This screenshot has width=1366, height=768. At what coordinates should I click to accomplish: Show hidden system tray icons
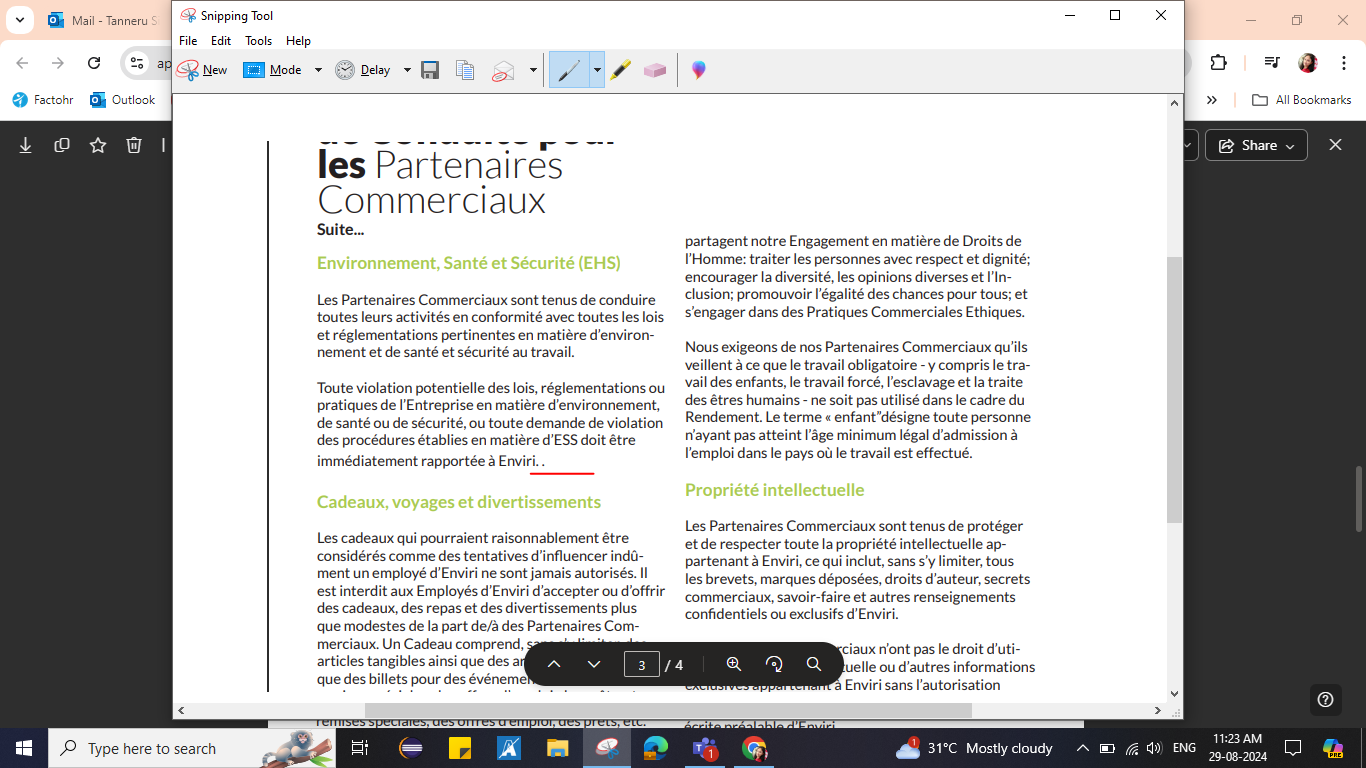point(1082,748)
